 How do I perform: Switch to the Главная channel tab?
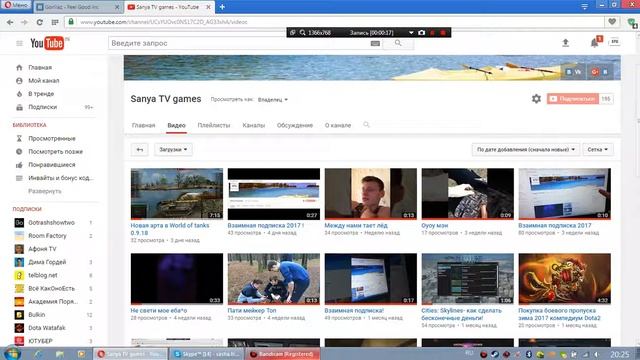(143, 125)
